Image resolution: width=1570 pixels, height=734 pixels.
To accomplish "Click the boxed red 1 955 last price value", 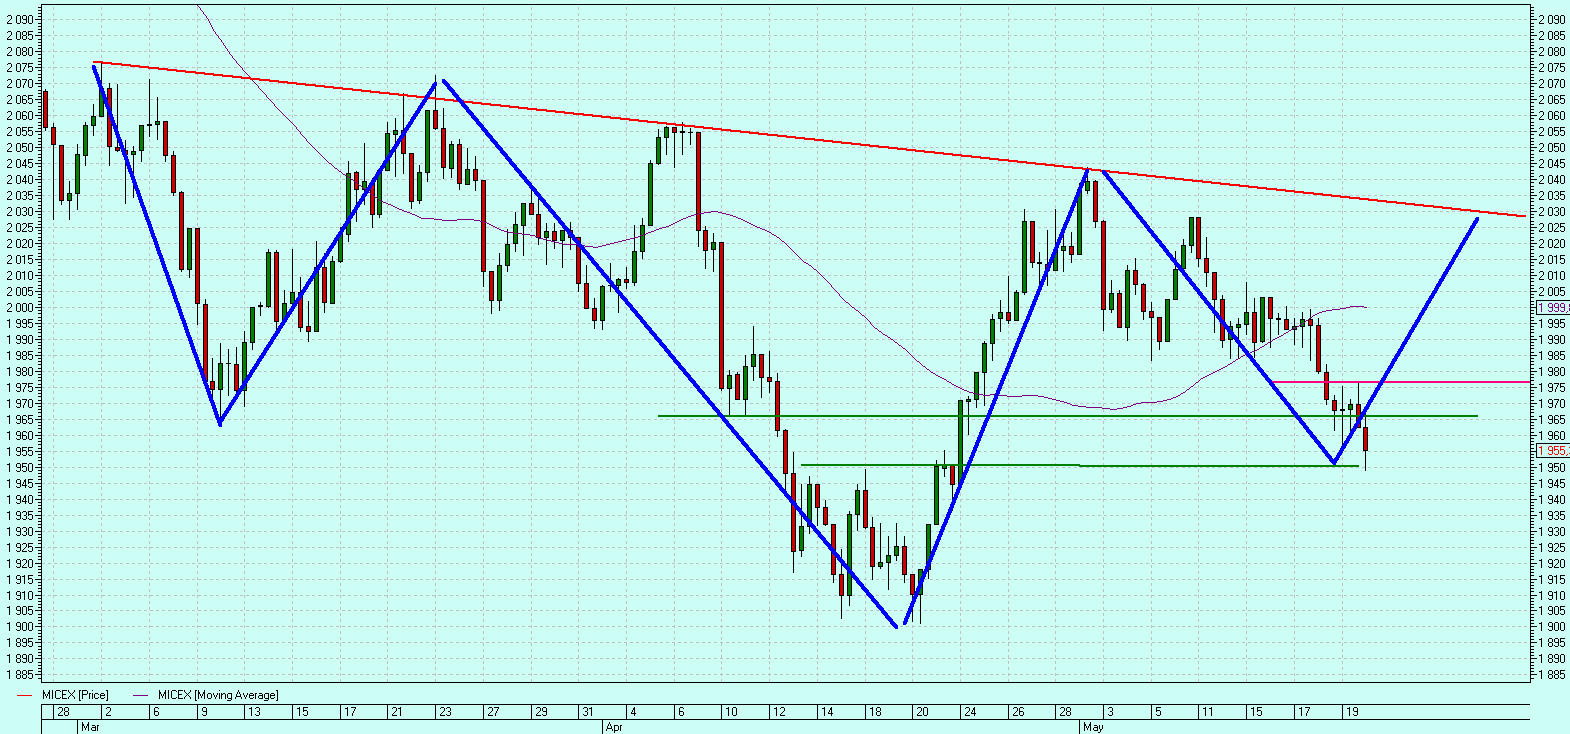I will coord(1553,451).
